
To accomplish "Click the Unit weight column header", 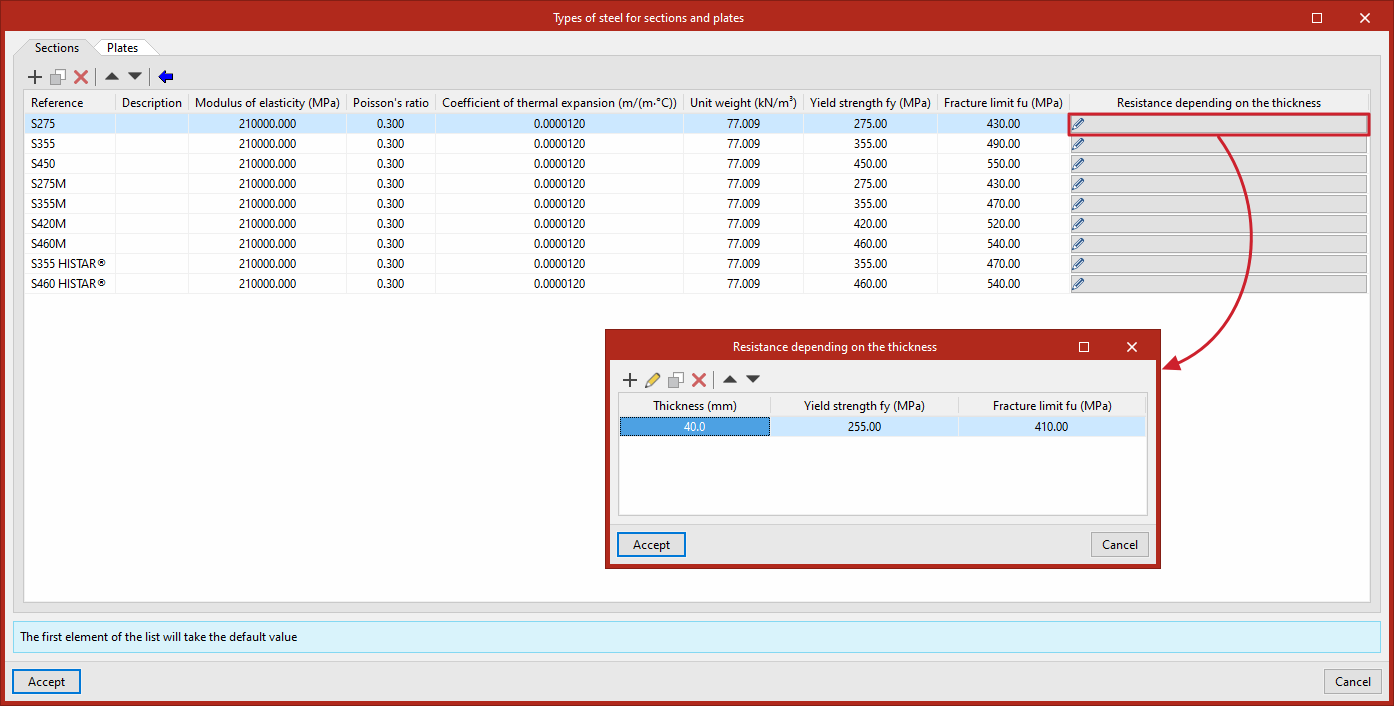I will [743, 103].
